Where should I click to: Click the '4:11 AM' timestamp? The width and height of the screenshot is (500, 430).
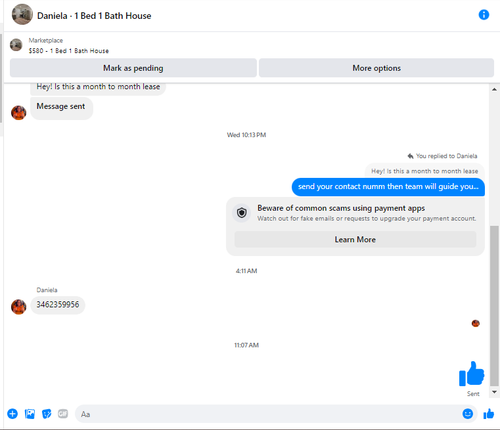[x=246, y=271]
